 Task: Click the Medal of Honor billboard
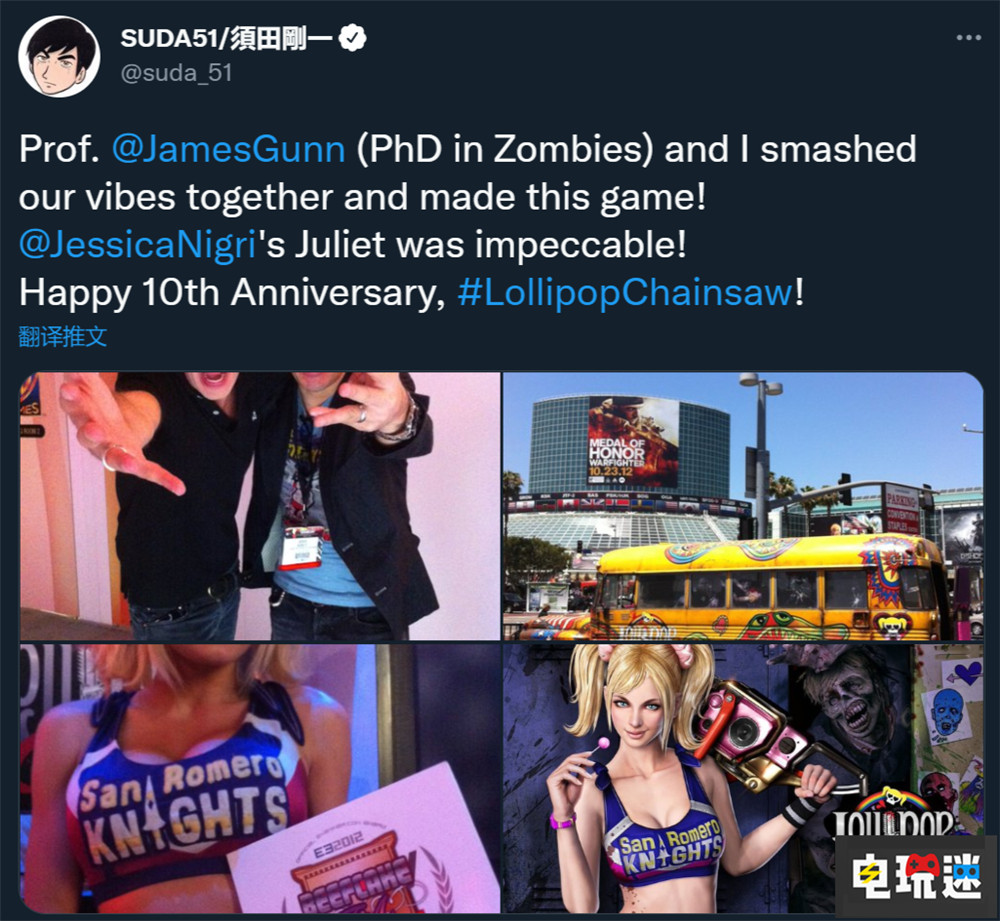tap(633, 441)
